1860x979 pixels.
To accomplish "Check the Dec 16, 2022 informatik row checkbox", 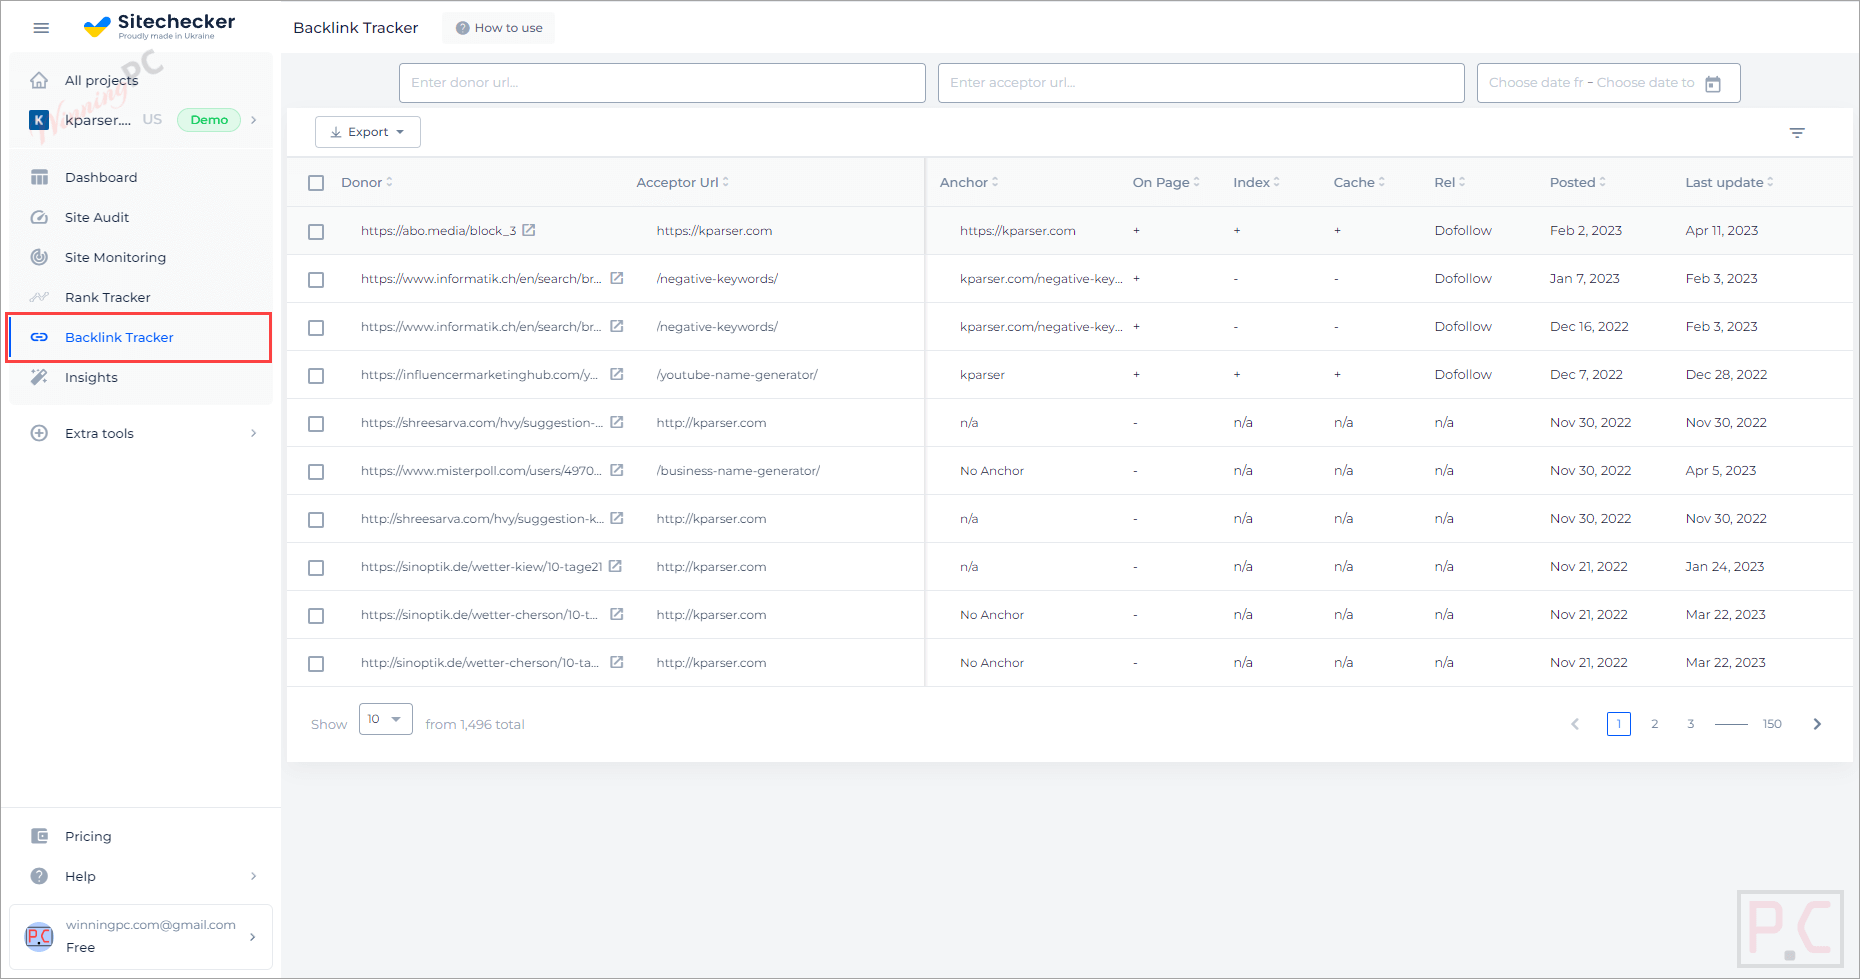I will [316, 328].
